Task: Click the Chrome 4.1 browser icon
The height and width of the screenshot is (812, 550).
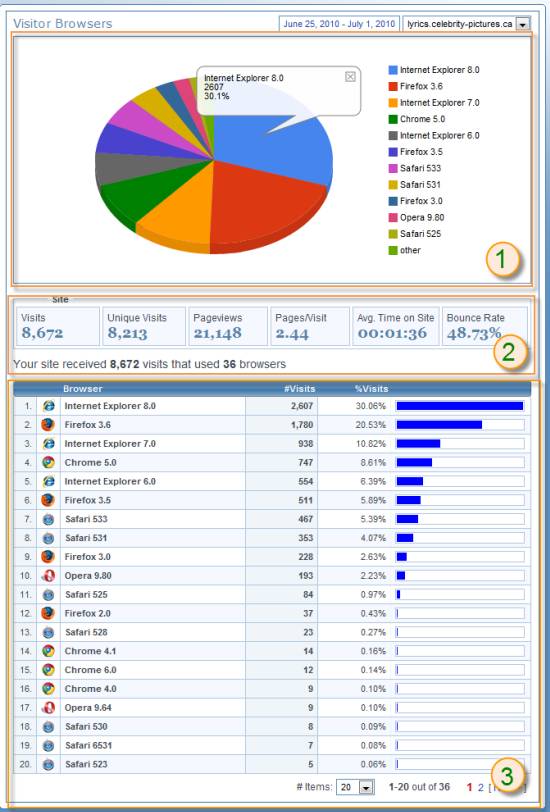Action: [x=48, y=651]
